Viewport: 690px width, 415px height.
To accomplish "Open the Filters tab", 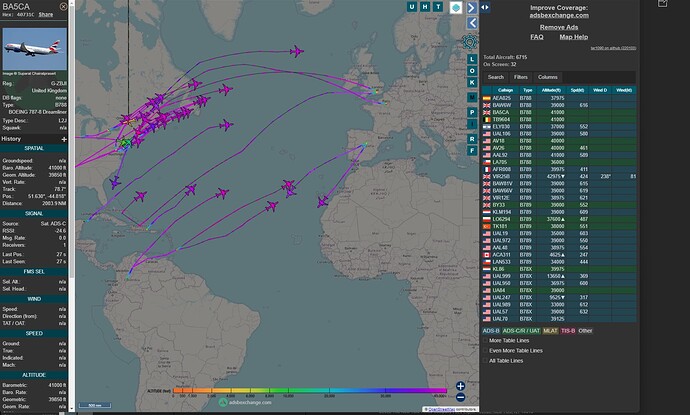I will (x=521, y=77).
